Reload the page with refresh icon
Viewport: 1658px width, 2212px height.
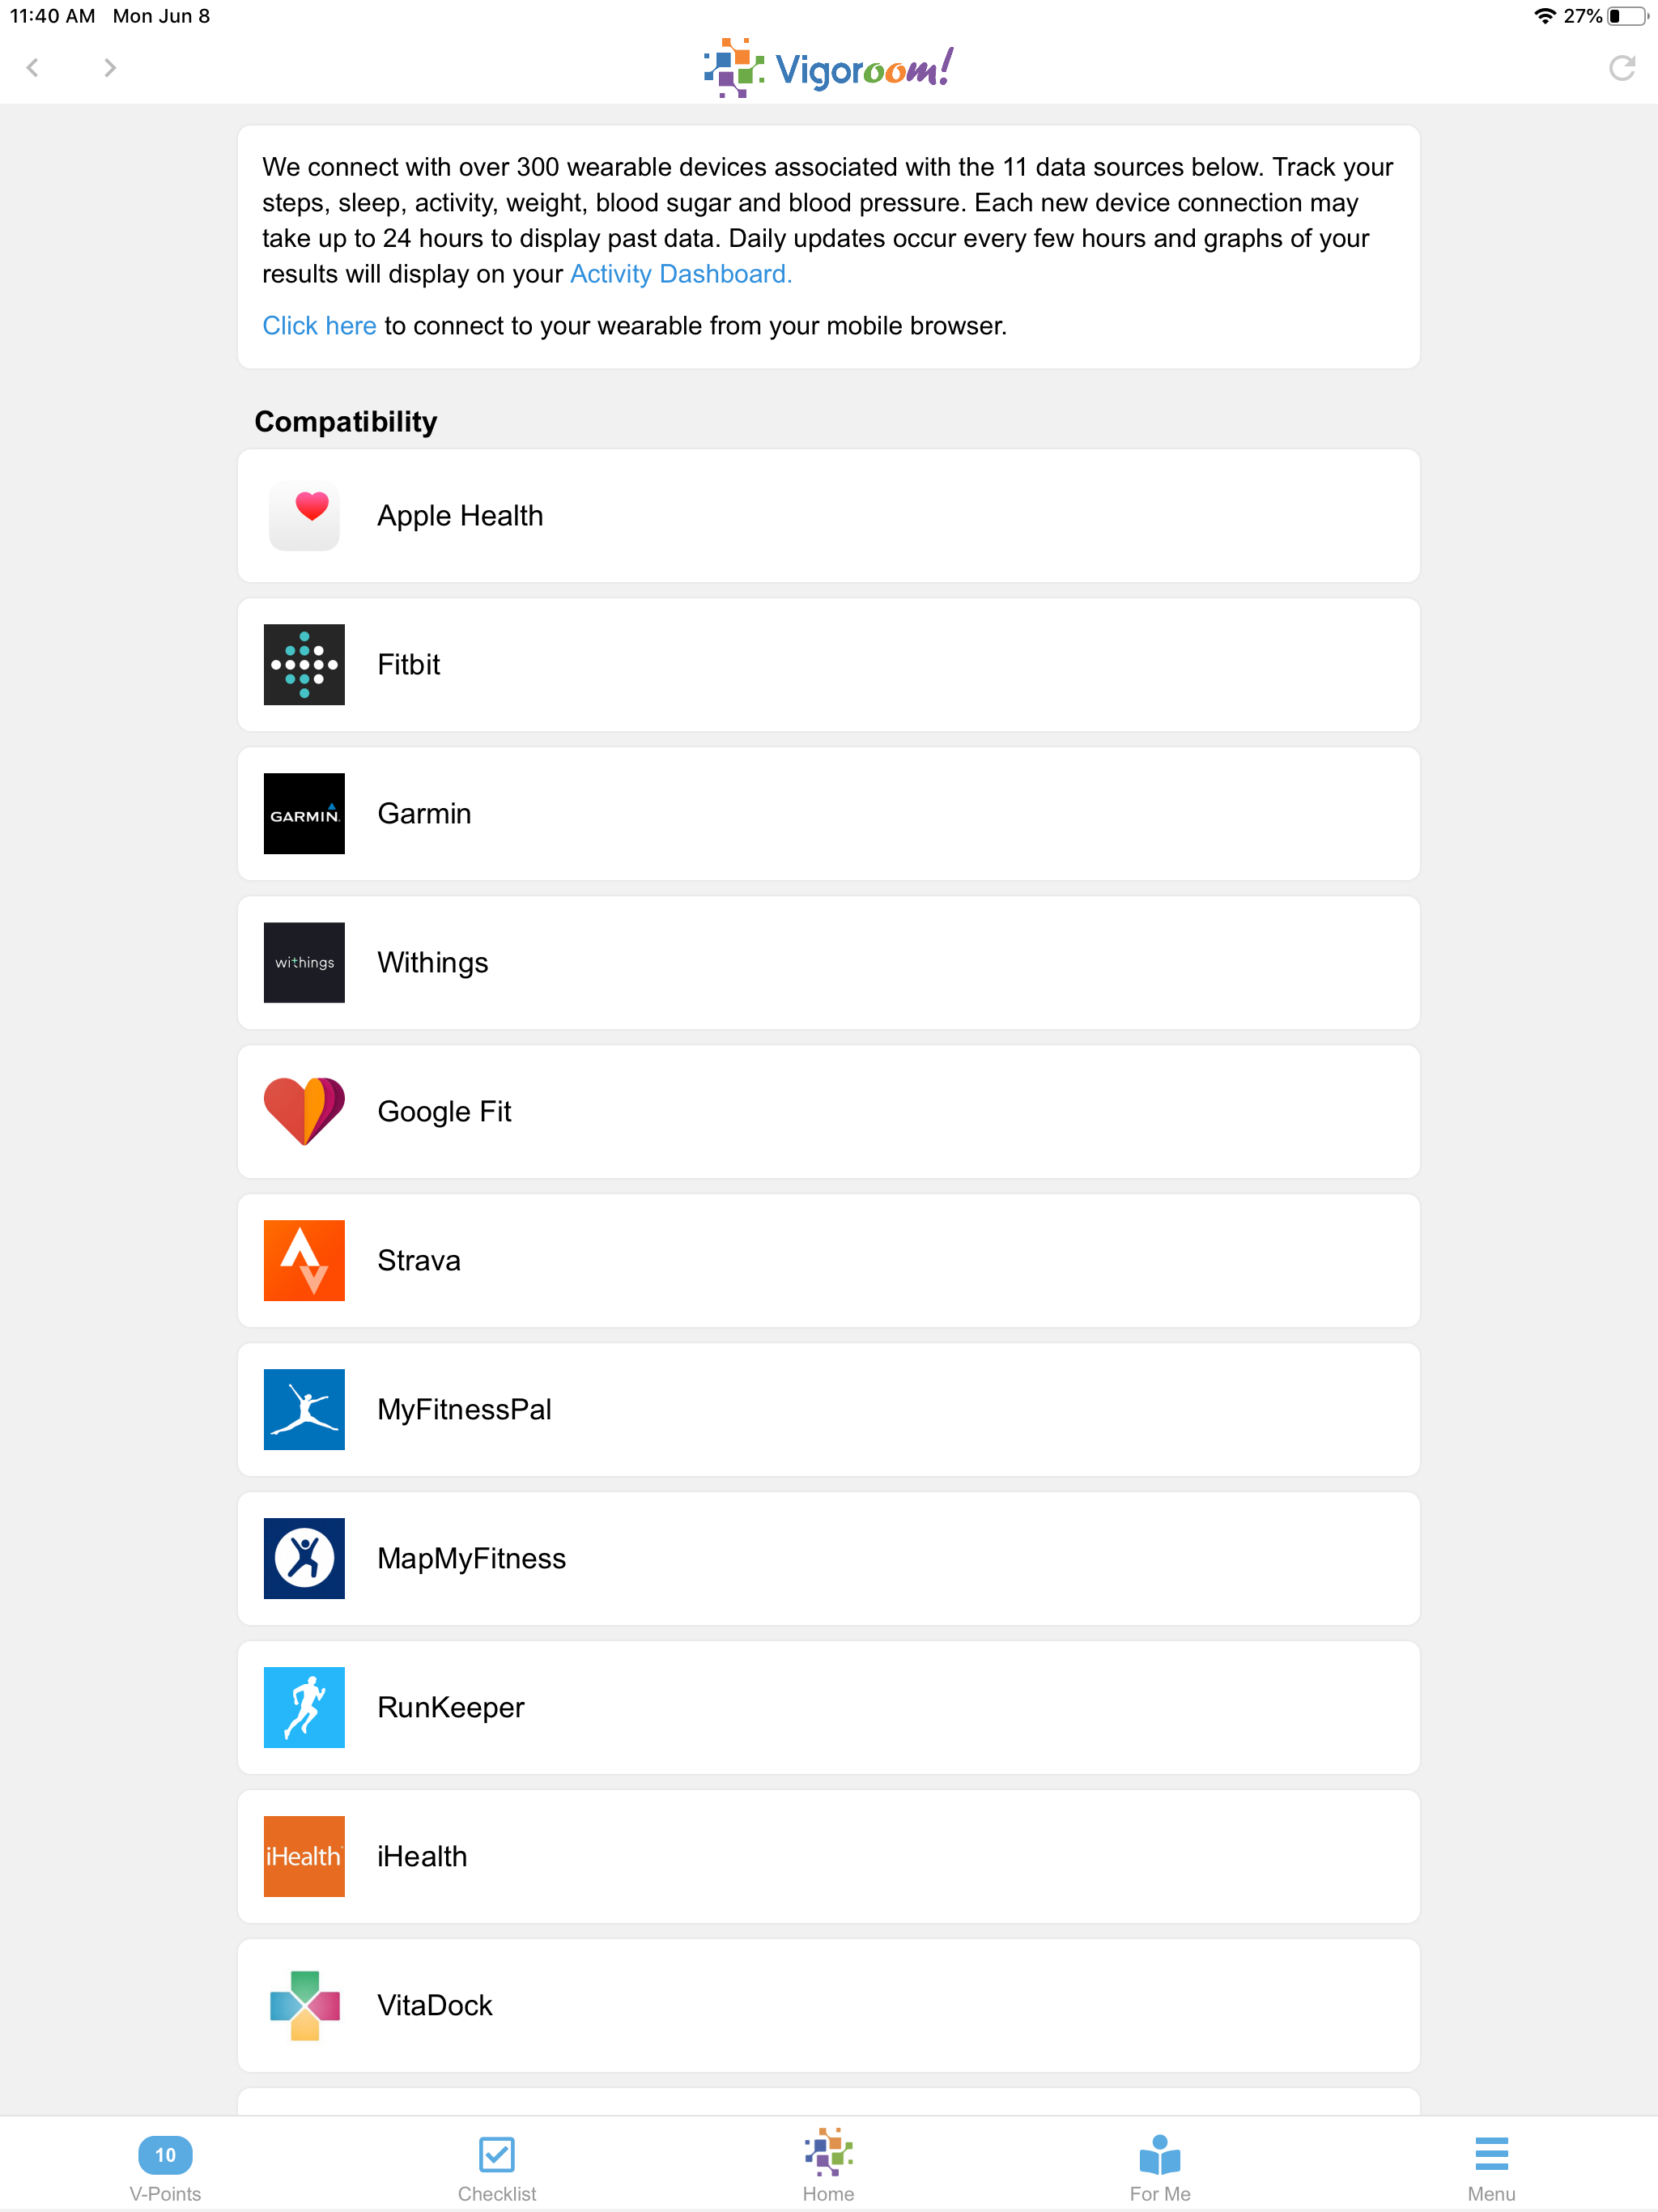[1621, 68]
